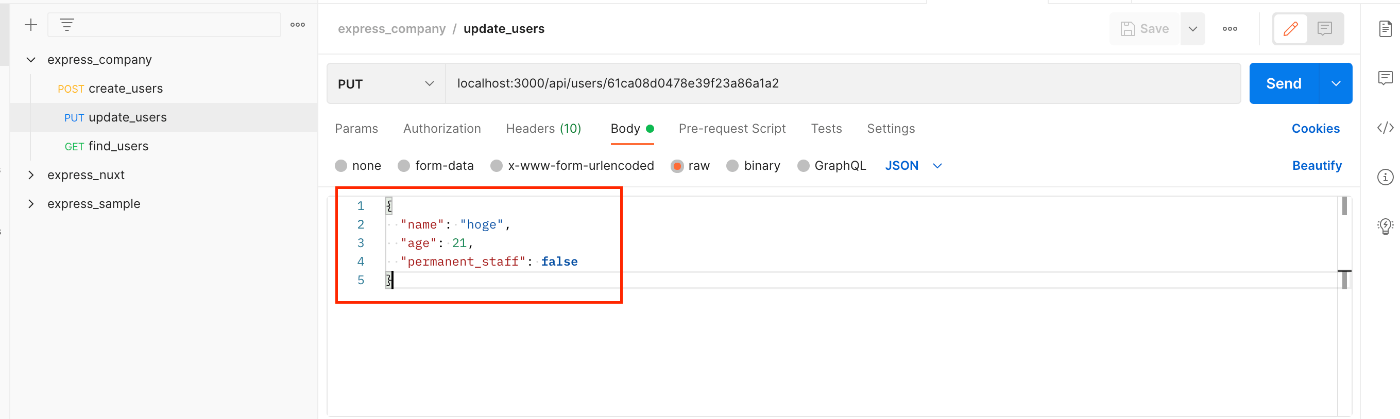The image size is (1400, 419).
Task: Open the JSON format dropdown
Action: tap(914, 166)
